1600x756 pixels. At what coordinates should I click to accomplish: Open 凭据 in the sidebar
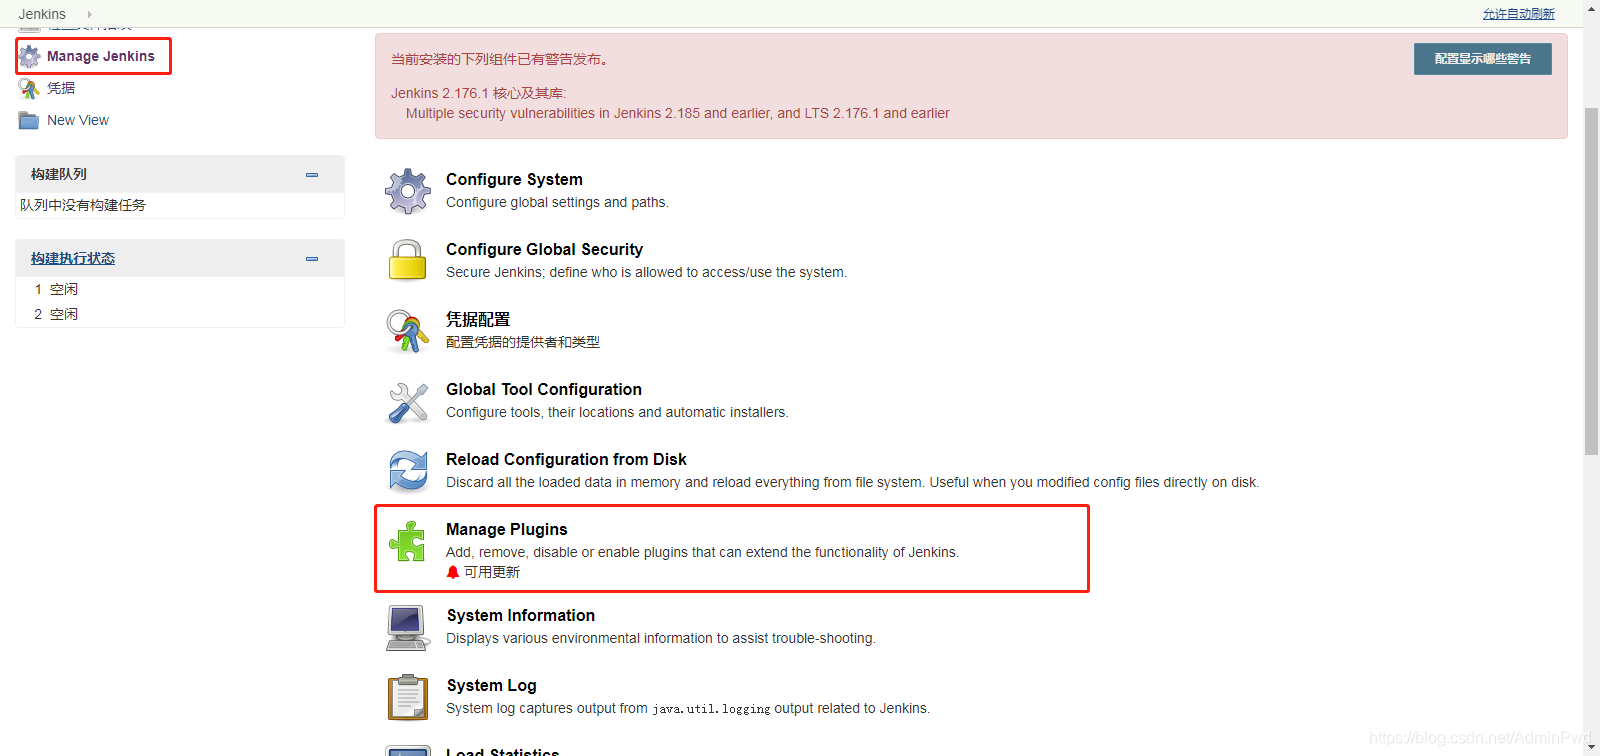click(x=61, y=88)
